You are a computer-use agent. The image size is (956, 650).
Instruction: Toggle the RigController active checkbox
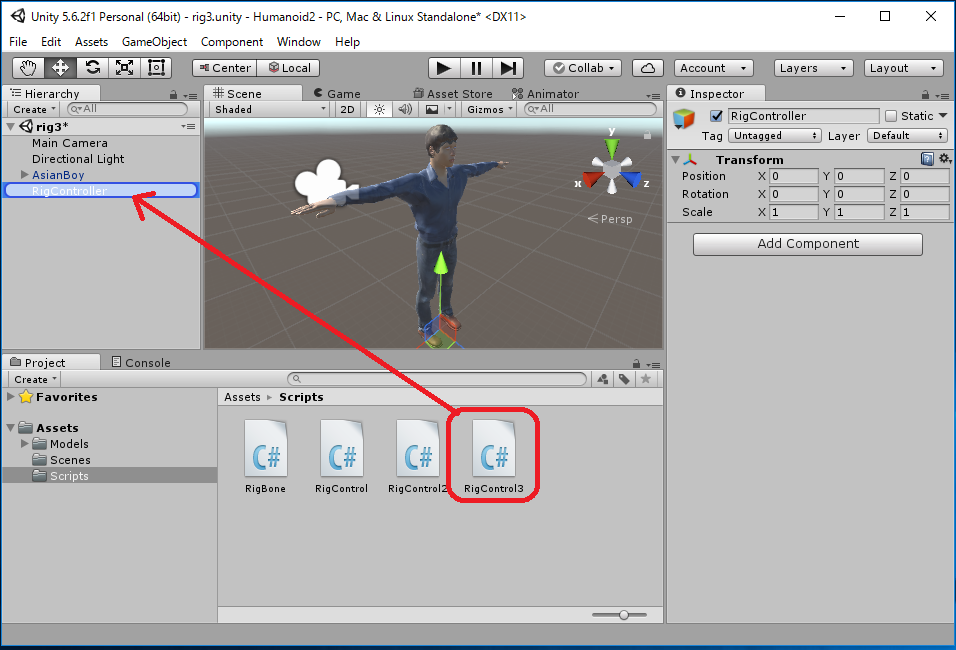click(716, 116)
